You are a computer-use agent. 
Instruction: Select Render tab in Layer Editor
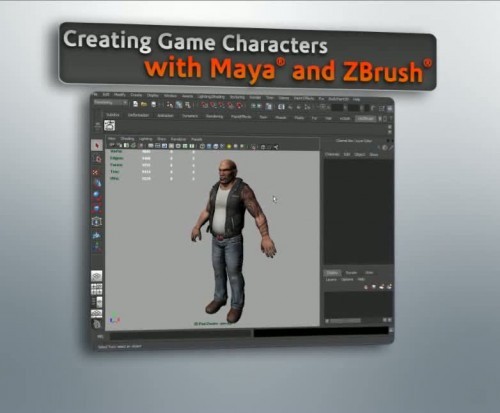351,273
